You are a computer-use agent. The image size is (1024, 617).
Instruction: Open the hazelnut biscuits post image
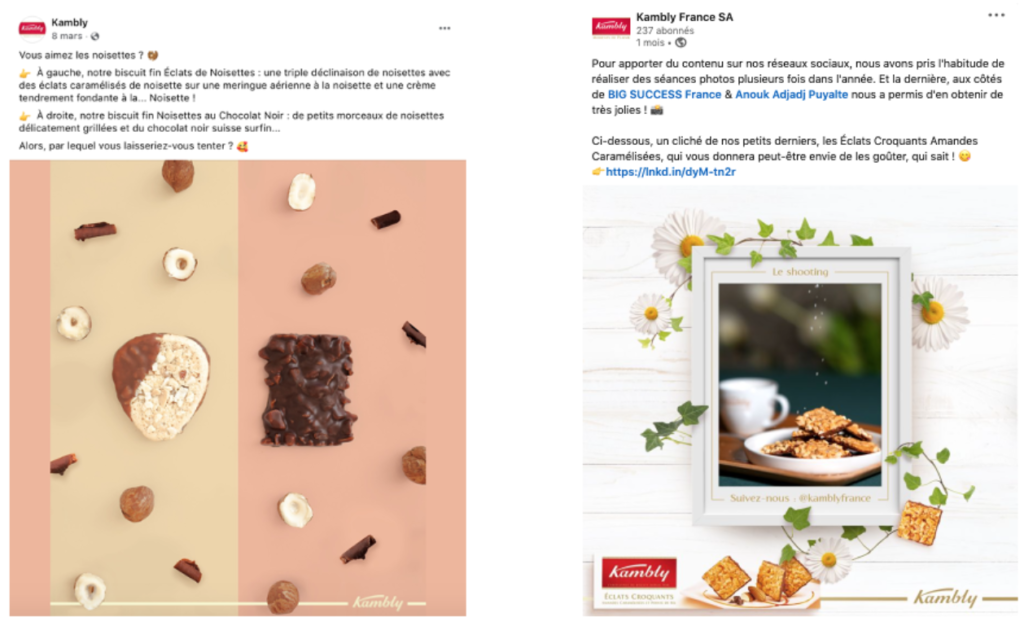point(238,388)
